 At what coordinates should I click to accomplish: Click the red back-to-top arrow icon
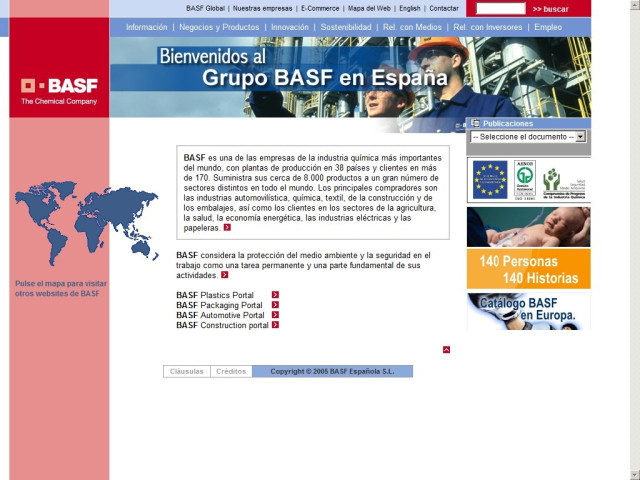pyautogui.click(x=447, y=350)
